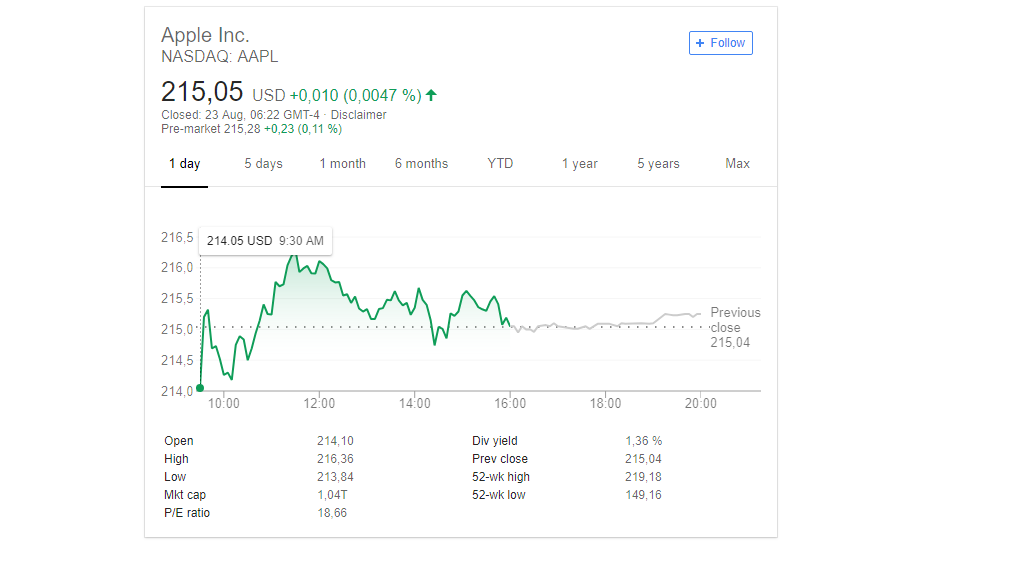Show the 1 month chart

[x=342, y=164]
